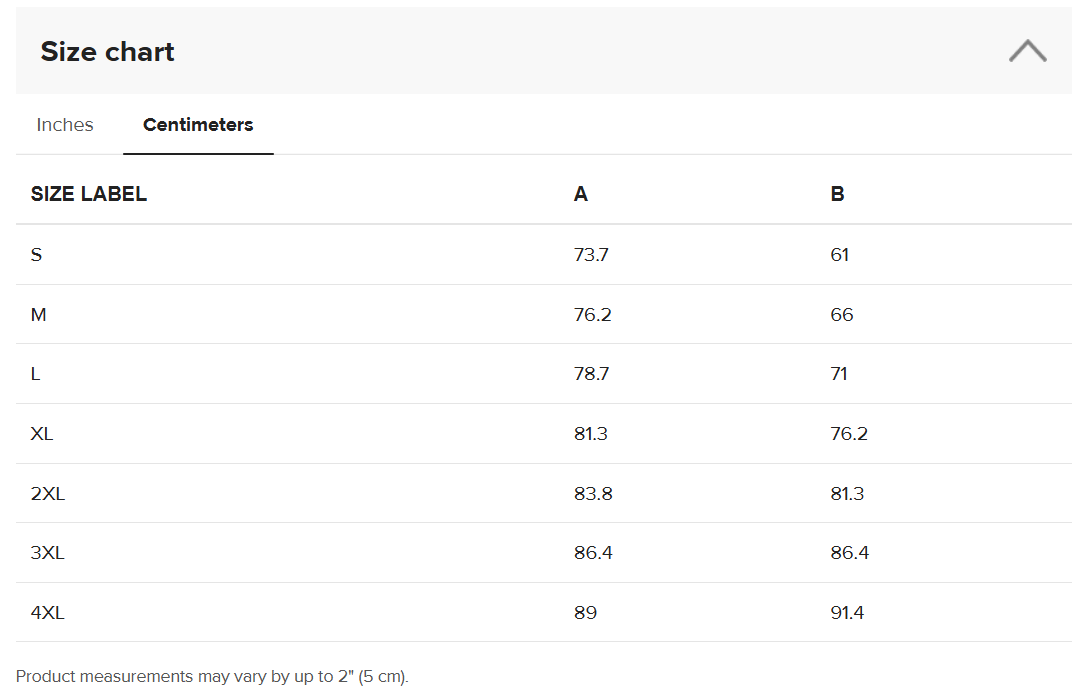Collapse the Size chart section chevron

click(1027, 51)
